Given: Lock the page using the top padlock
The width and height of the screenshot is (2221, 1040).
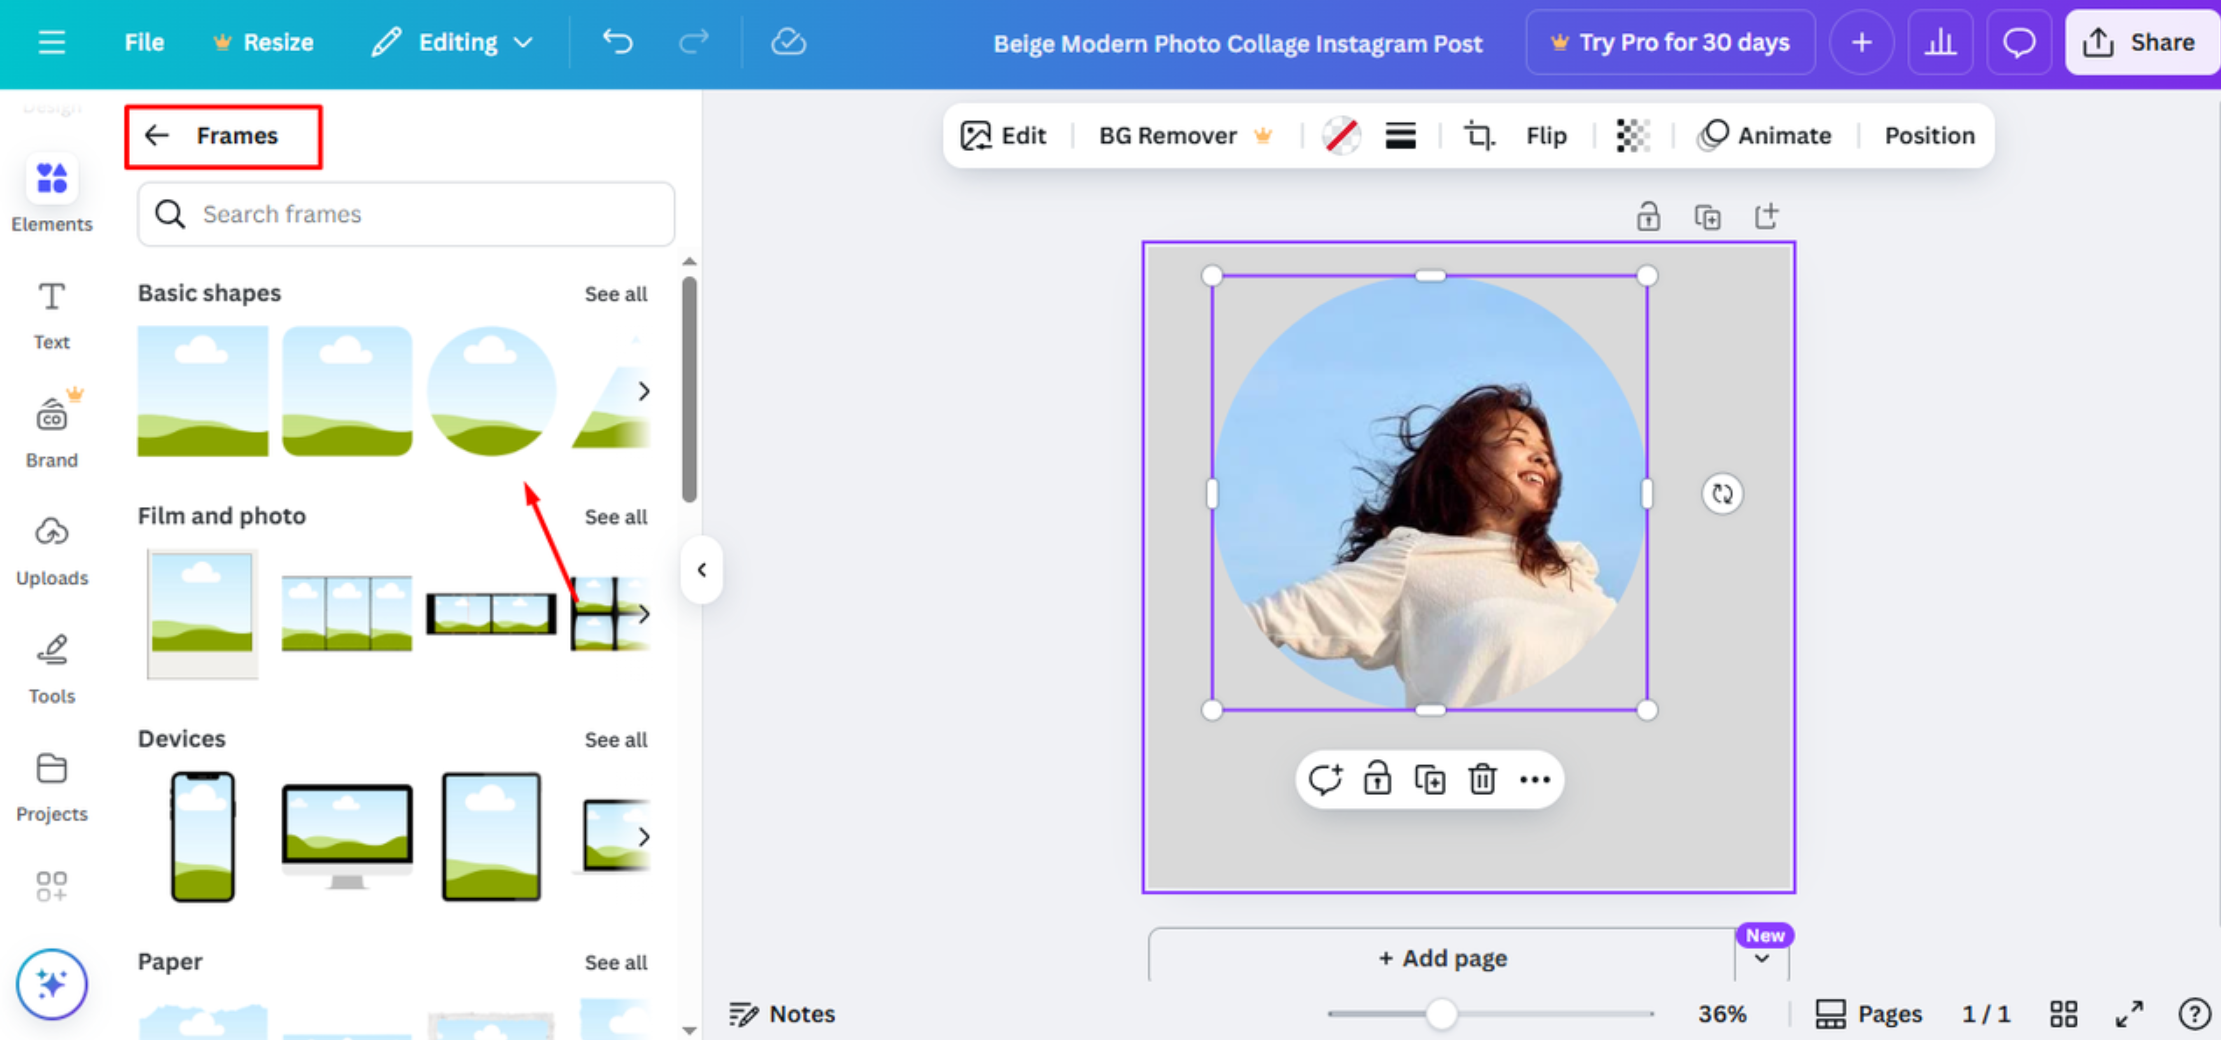Looking at the screenshot, I should 1648,216.
